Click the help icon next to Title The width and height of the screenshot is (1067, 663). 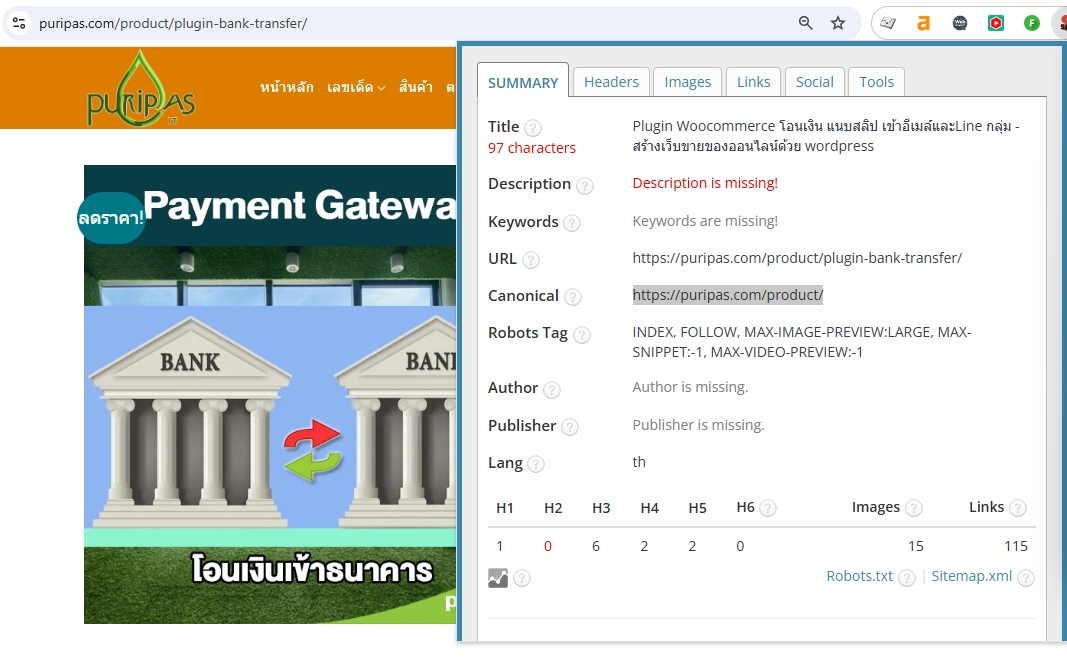pyautogui.click(x=533, y=128)
